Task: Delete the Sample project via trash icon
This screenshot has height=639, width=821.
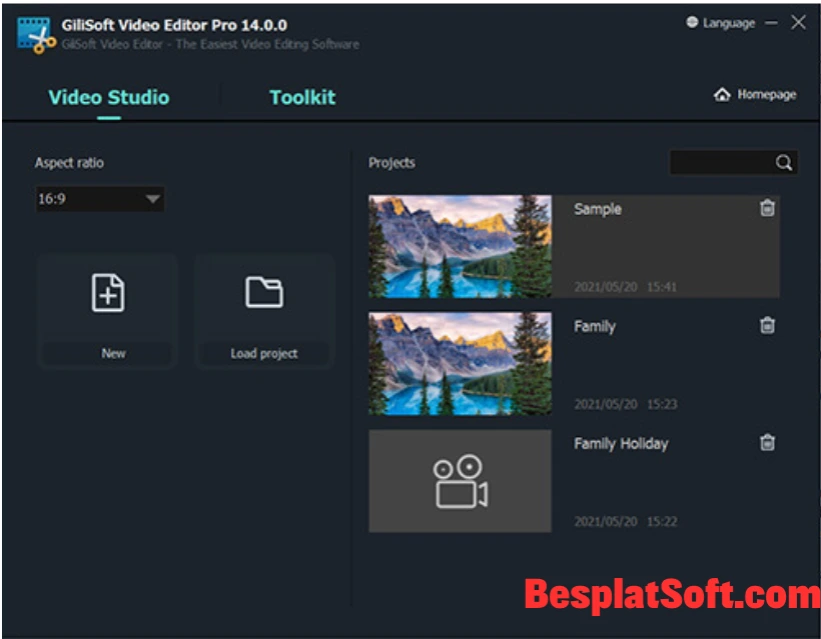Action: click(768, 207)
